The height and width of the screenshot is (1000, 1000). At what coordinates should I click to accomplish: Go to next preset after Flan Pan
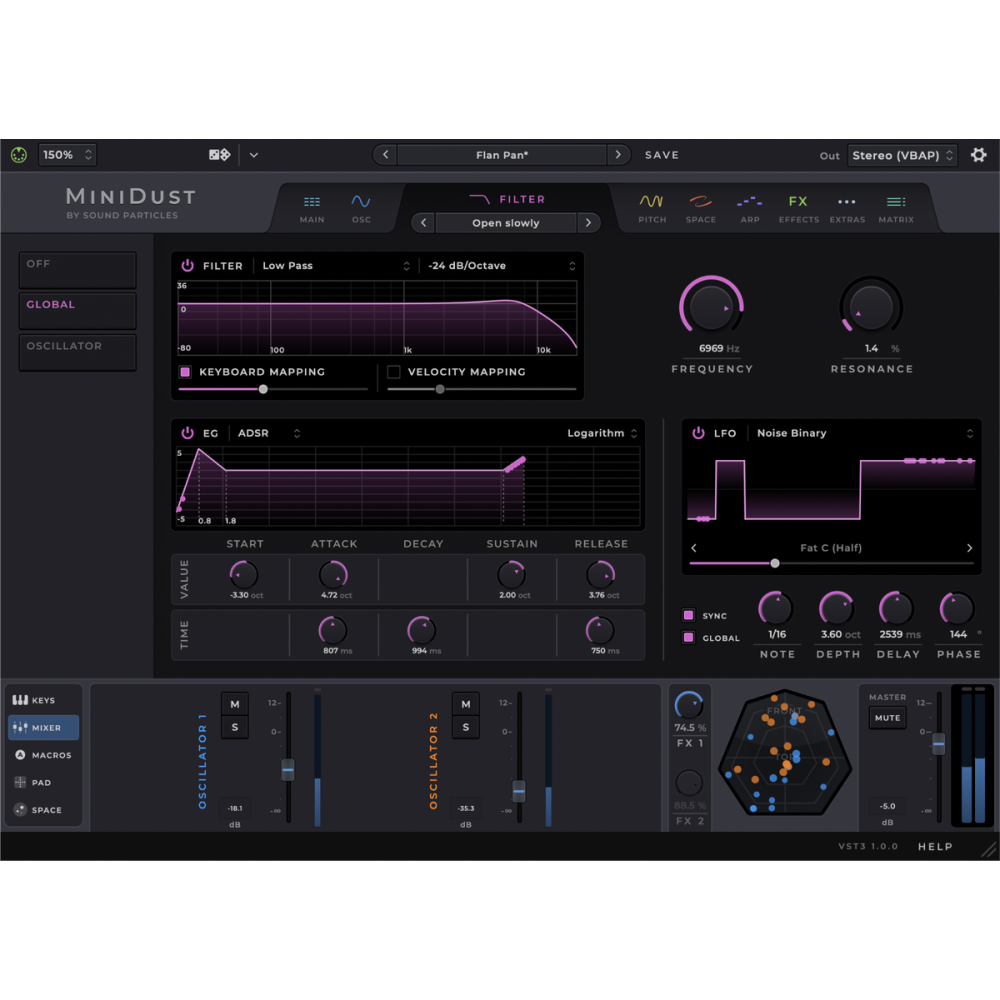click(x=619, y=155)
